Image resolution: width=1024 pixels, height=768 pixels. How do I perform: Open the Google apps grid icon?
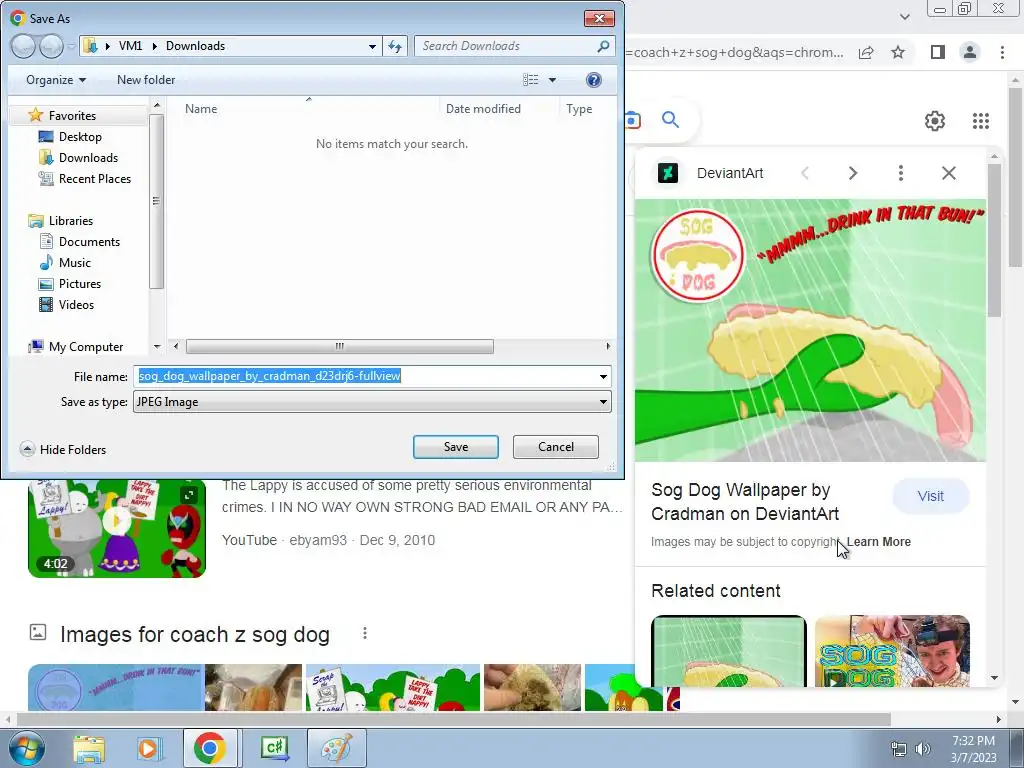981,121
